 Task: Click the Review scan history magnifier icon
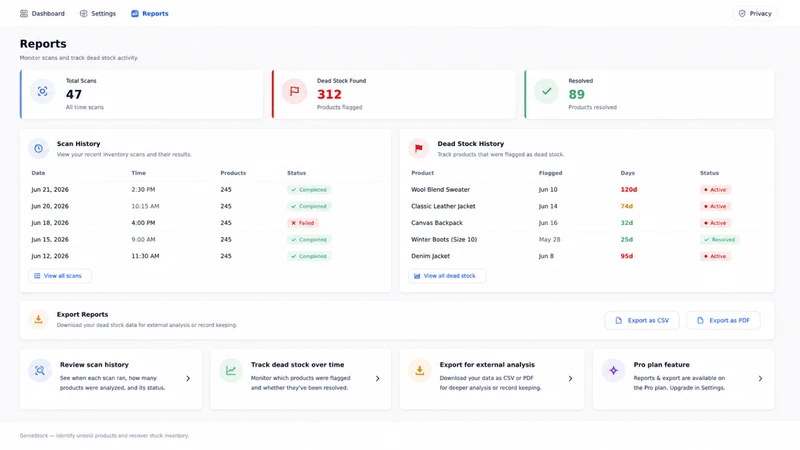tap(40, 371)
